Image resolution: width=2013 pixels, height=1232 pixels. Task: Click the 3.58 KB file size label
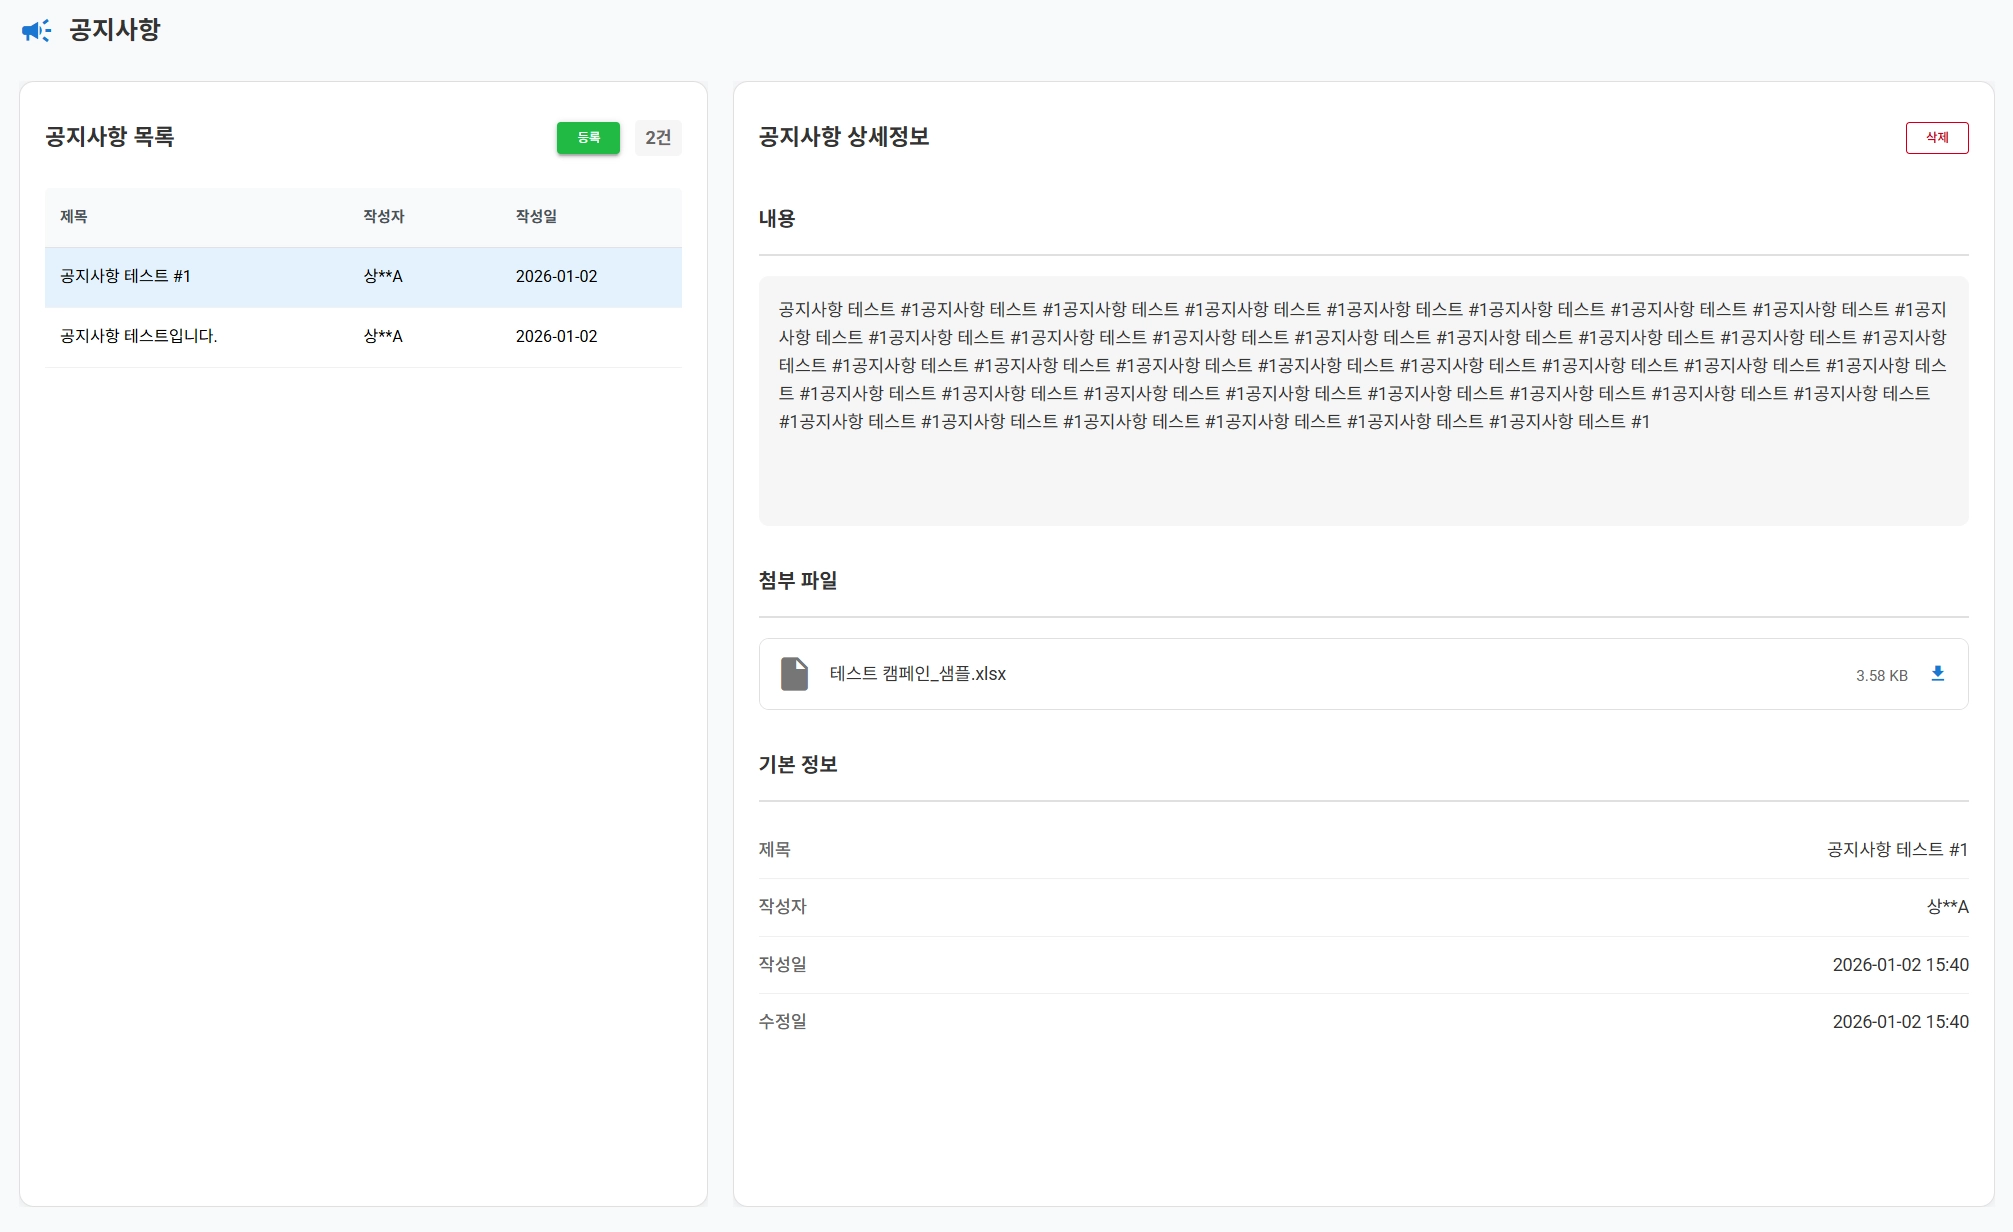[x=1881, y=676]
